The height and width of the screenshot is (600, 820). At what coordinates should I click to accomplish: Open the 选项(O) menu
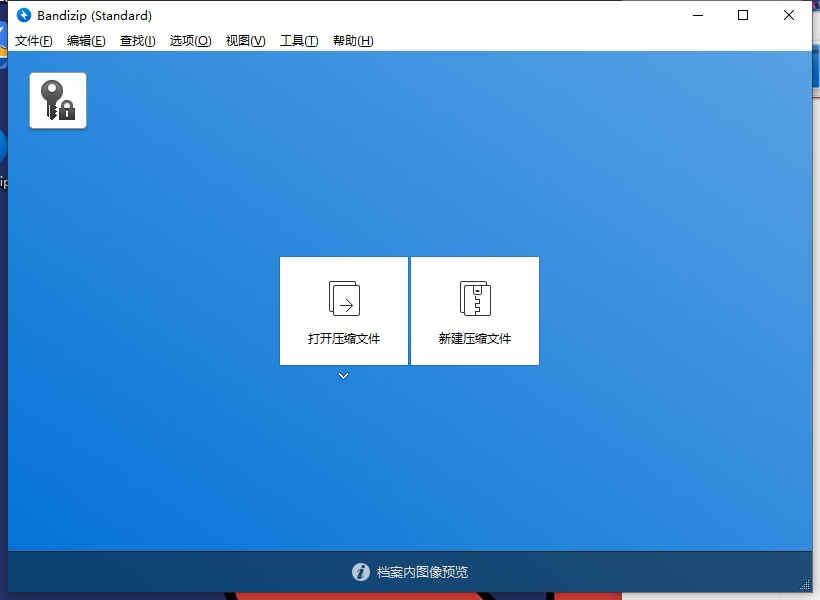point(190,41)
